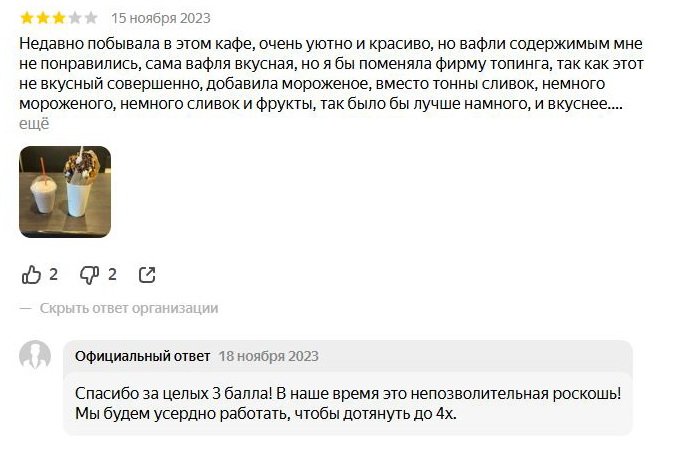This screenshot has width=690, height=463.
Task: Click the fourth gray rating star
Action: pyautogui.click(x=75, y=18)
